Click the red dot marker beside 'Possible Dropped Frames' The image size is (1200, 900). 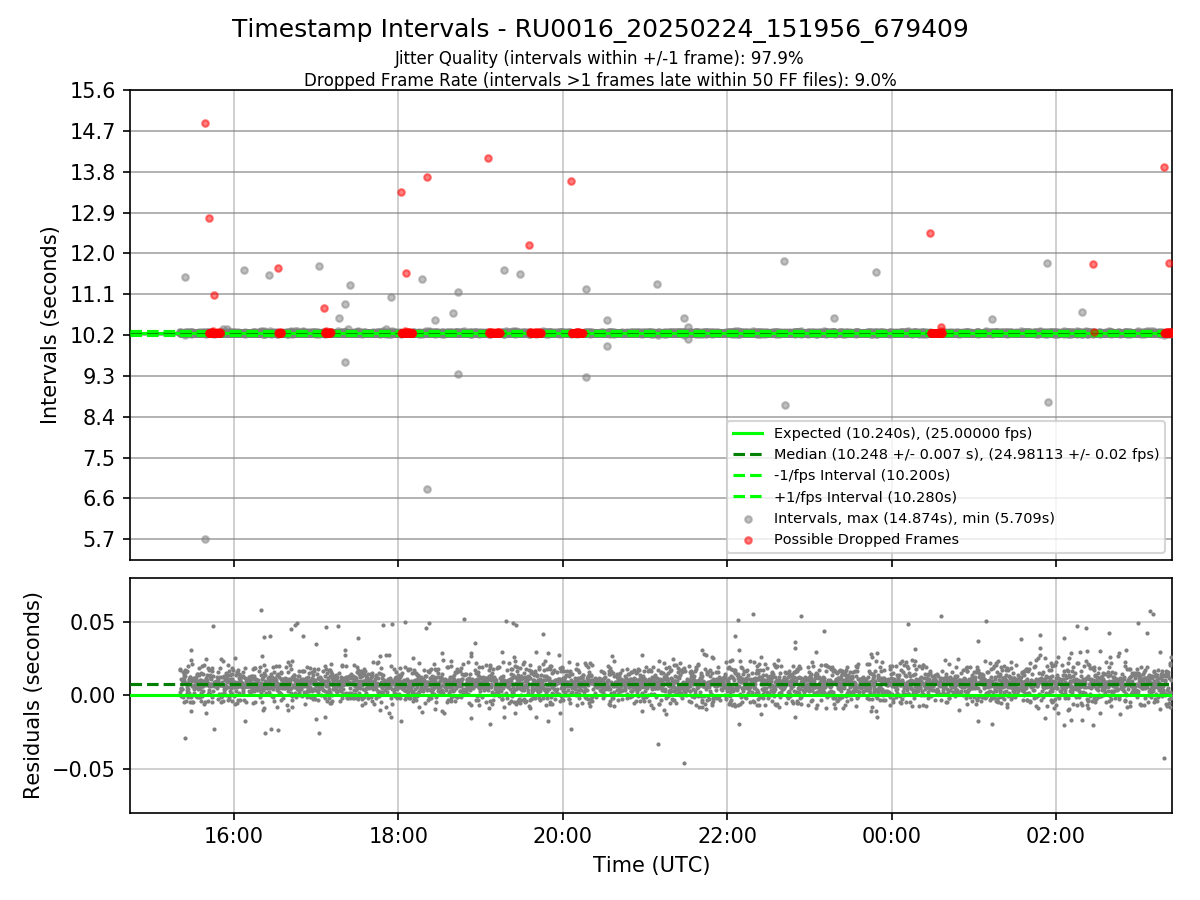(749, 540)
